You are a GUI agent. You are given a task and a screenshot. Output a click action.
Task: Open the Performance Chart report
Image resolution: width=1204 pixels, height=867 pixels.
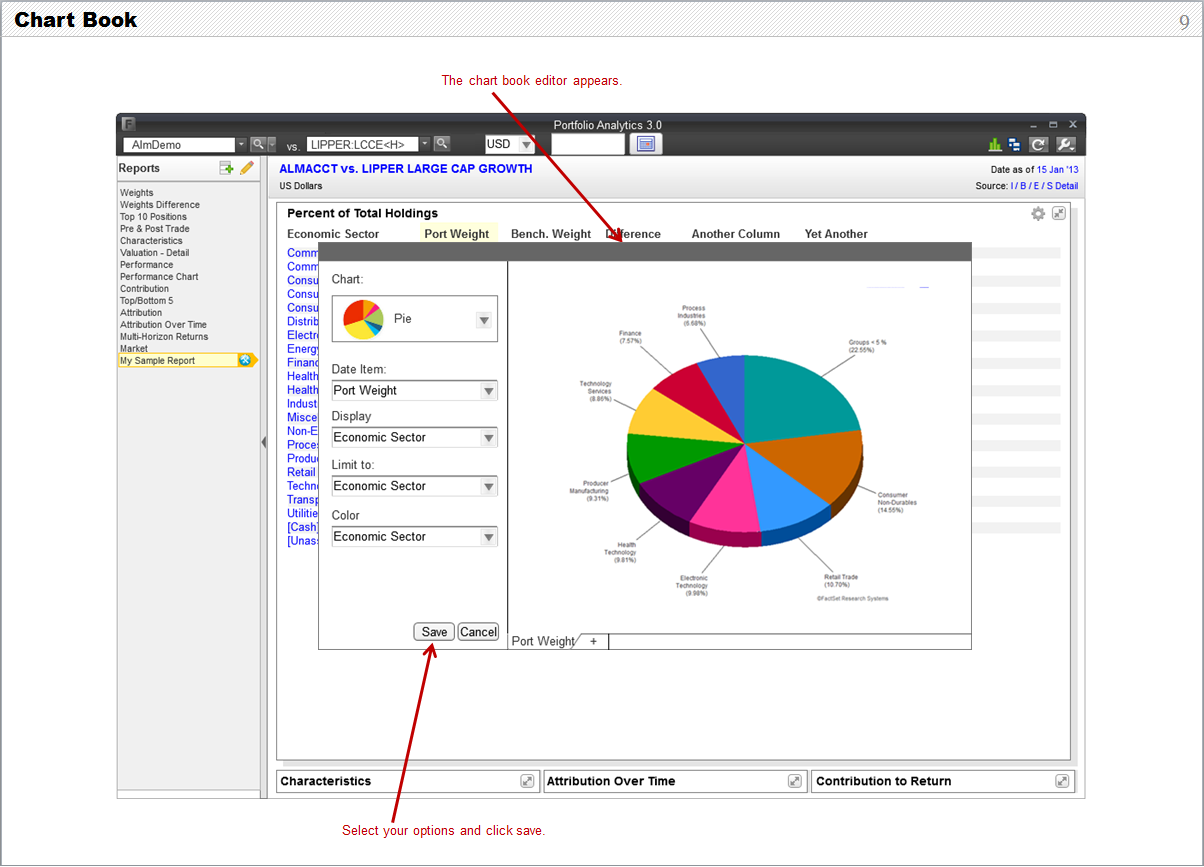[159, 277]
